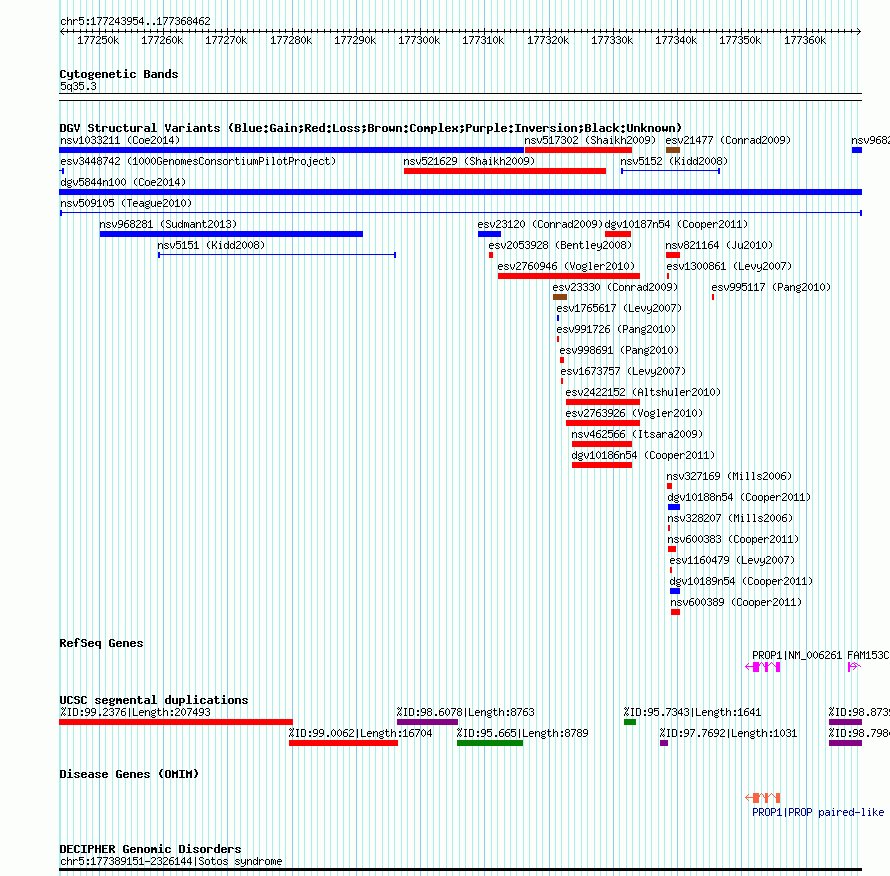Select the esv2053928 (Bentley2008) label

(560, 245)
